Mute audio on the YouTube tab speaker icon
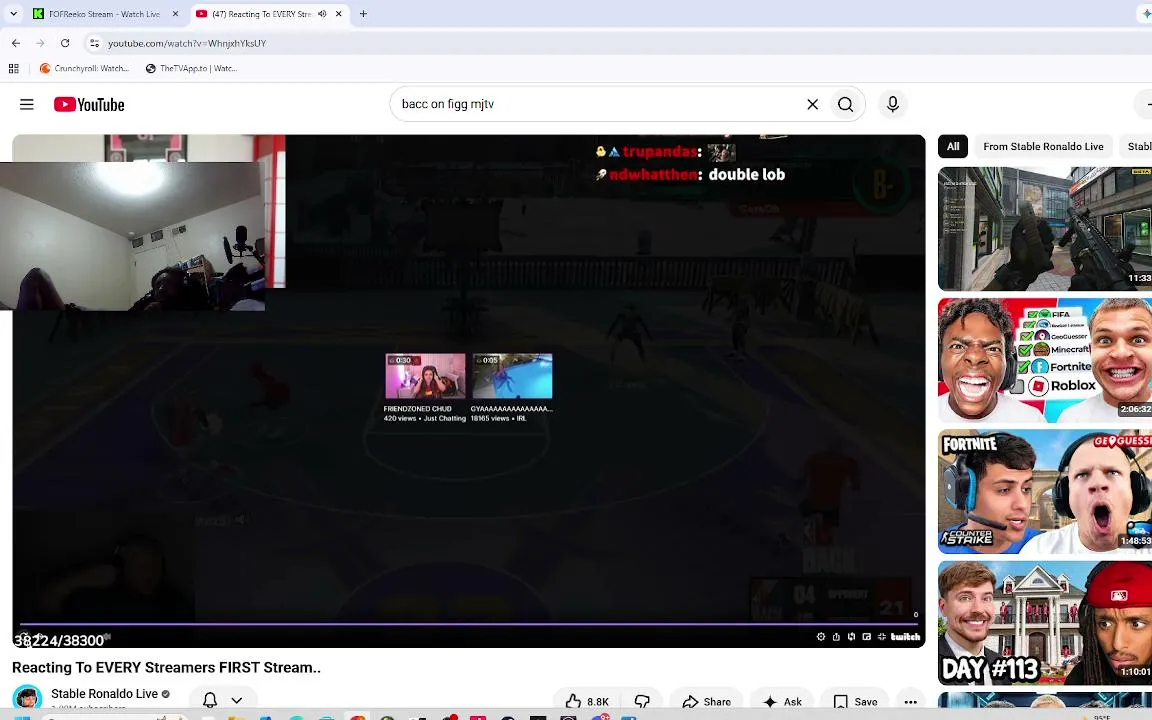Screen dimensions: 1152x720 [x=323, y=14]
